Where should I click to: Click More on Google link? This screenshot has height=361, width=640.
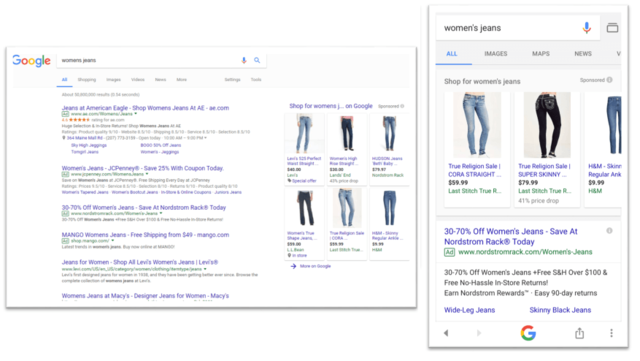[x=315, y=266]
